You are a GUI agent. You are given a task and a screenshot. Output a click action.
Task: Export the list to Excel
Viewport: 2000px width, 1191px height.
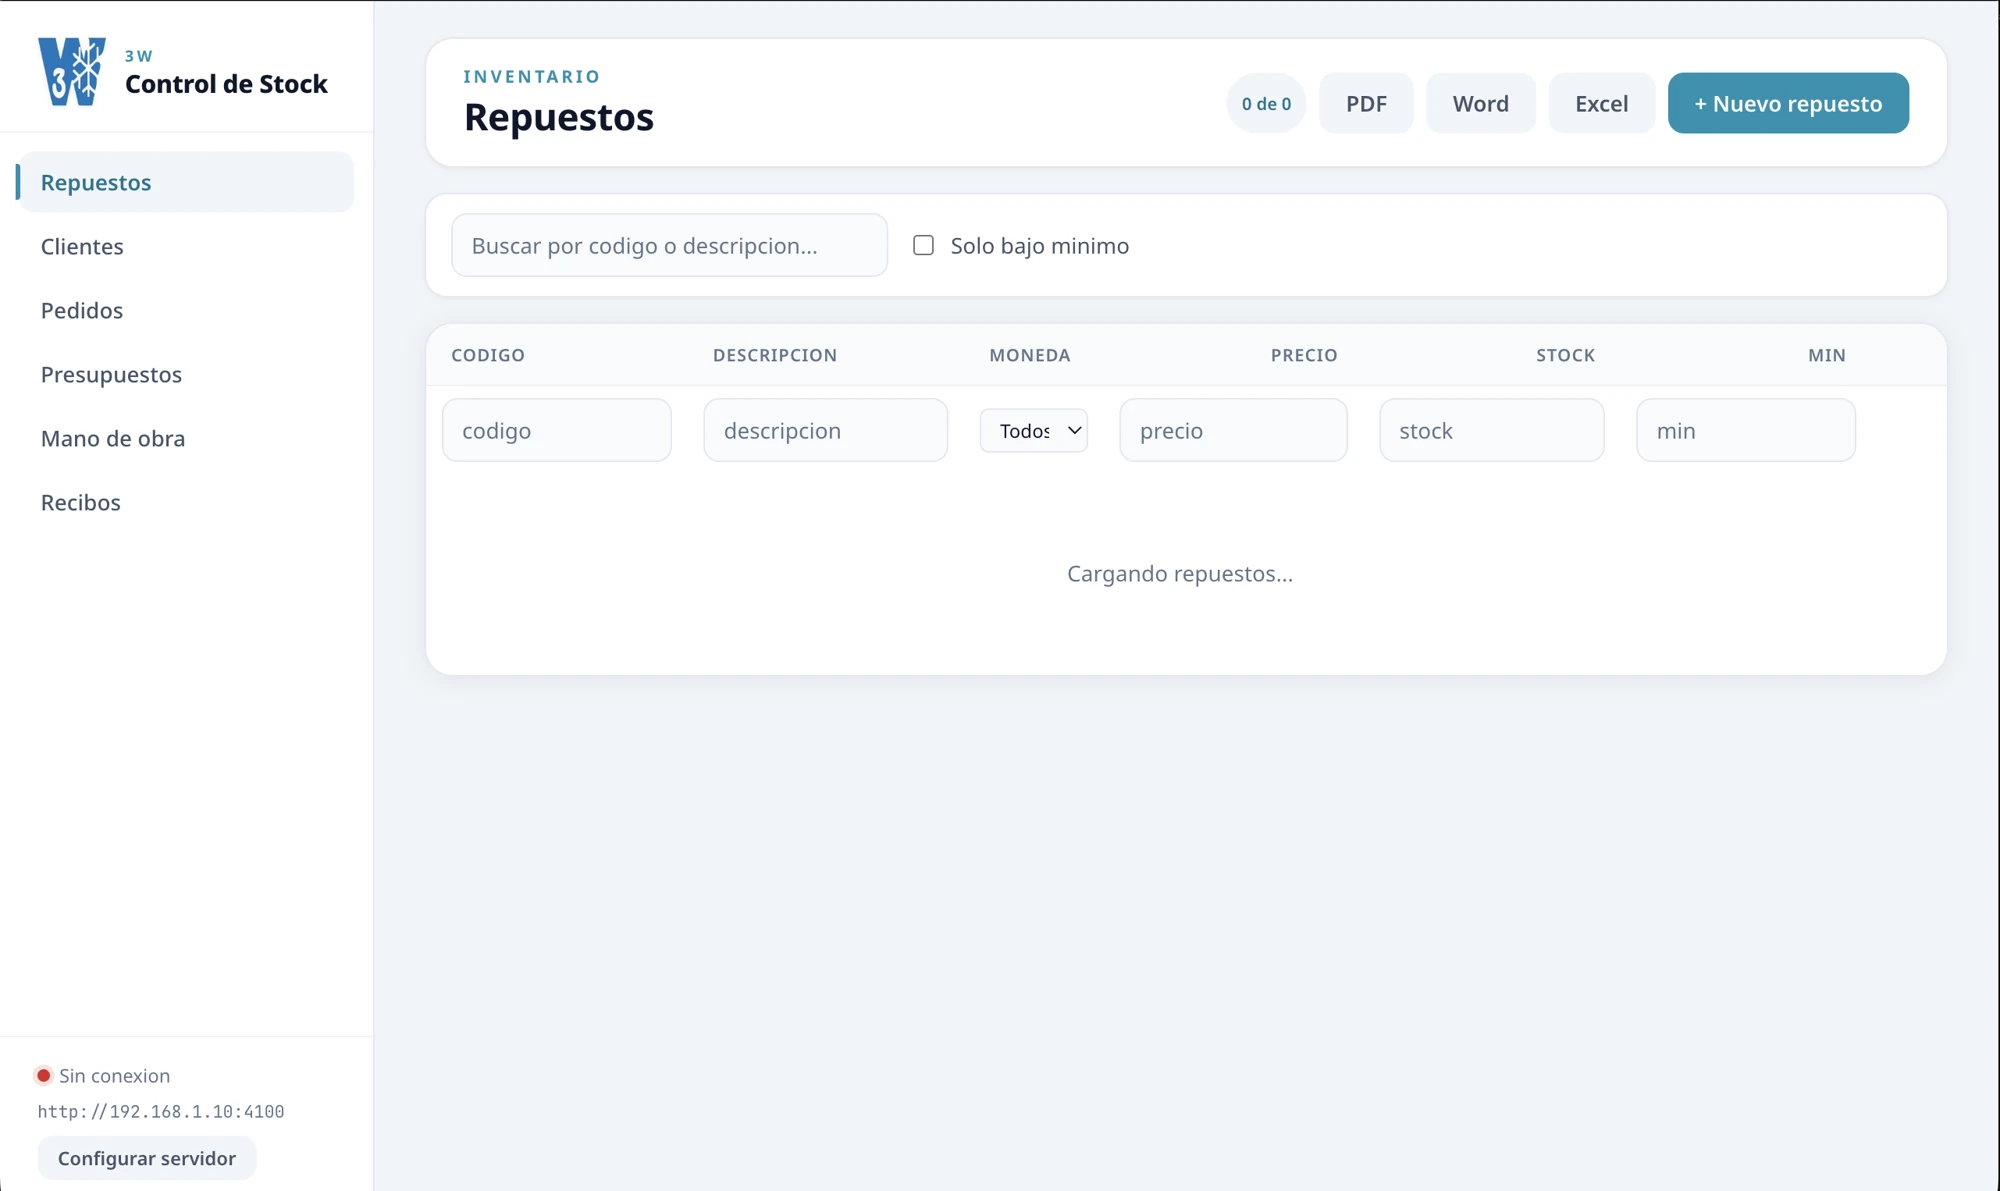coord(1601,103)
